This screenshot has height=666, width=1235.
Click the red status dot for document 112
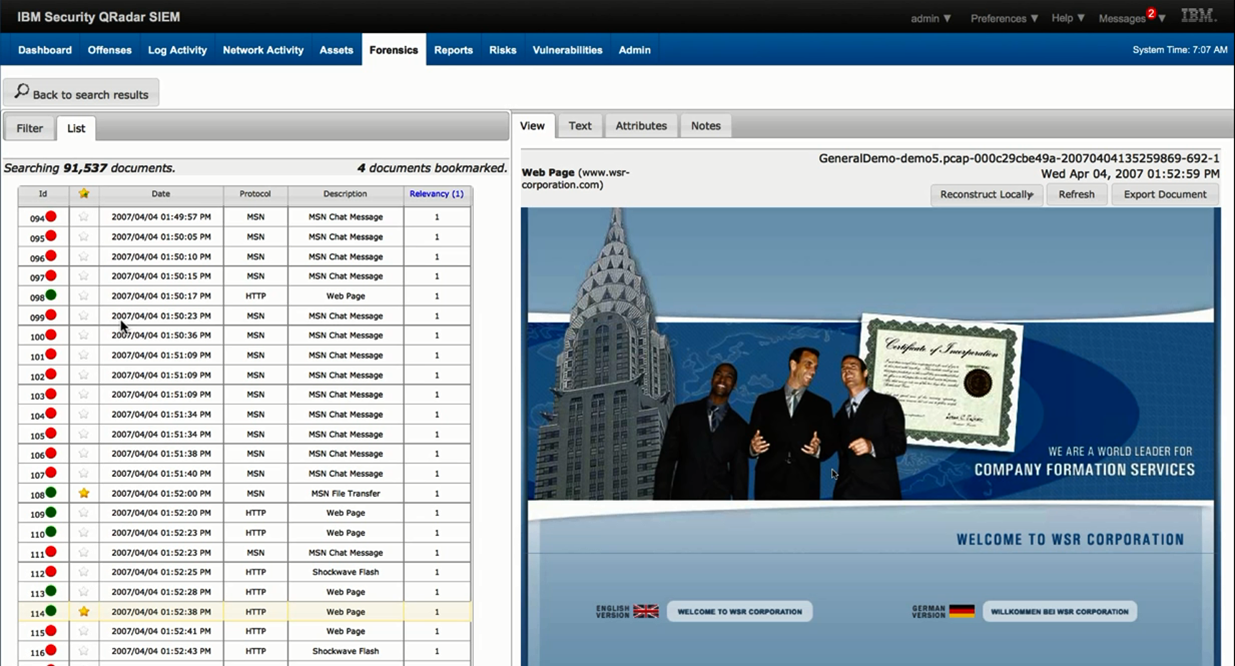point(51,572)
